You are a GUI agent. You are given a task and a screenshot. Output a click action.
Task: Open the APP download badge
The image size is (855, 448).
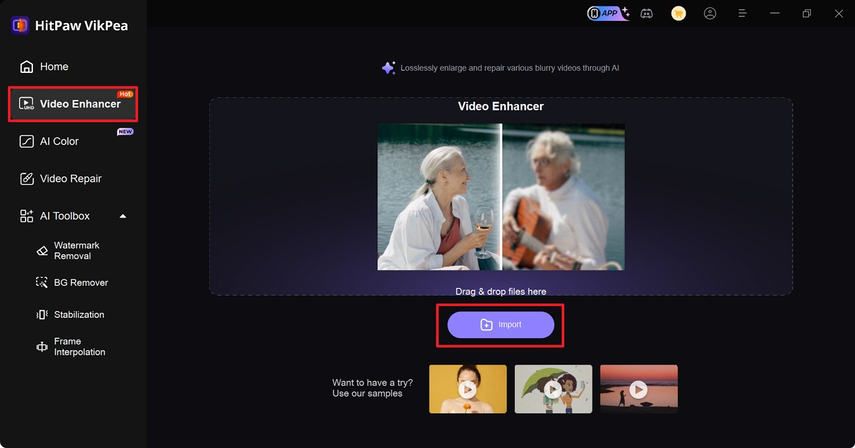pyautogui.click(x=607, y=13)
